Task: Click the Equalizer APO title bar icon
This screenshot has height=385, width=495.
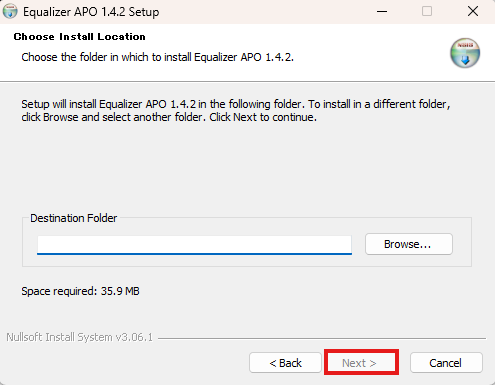Action: coord(10,11)
